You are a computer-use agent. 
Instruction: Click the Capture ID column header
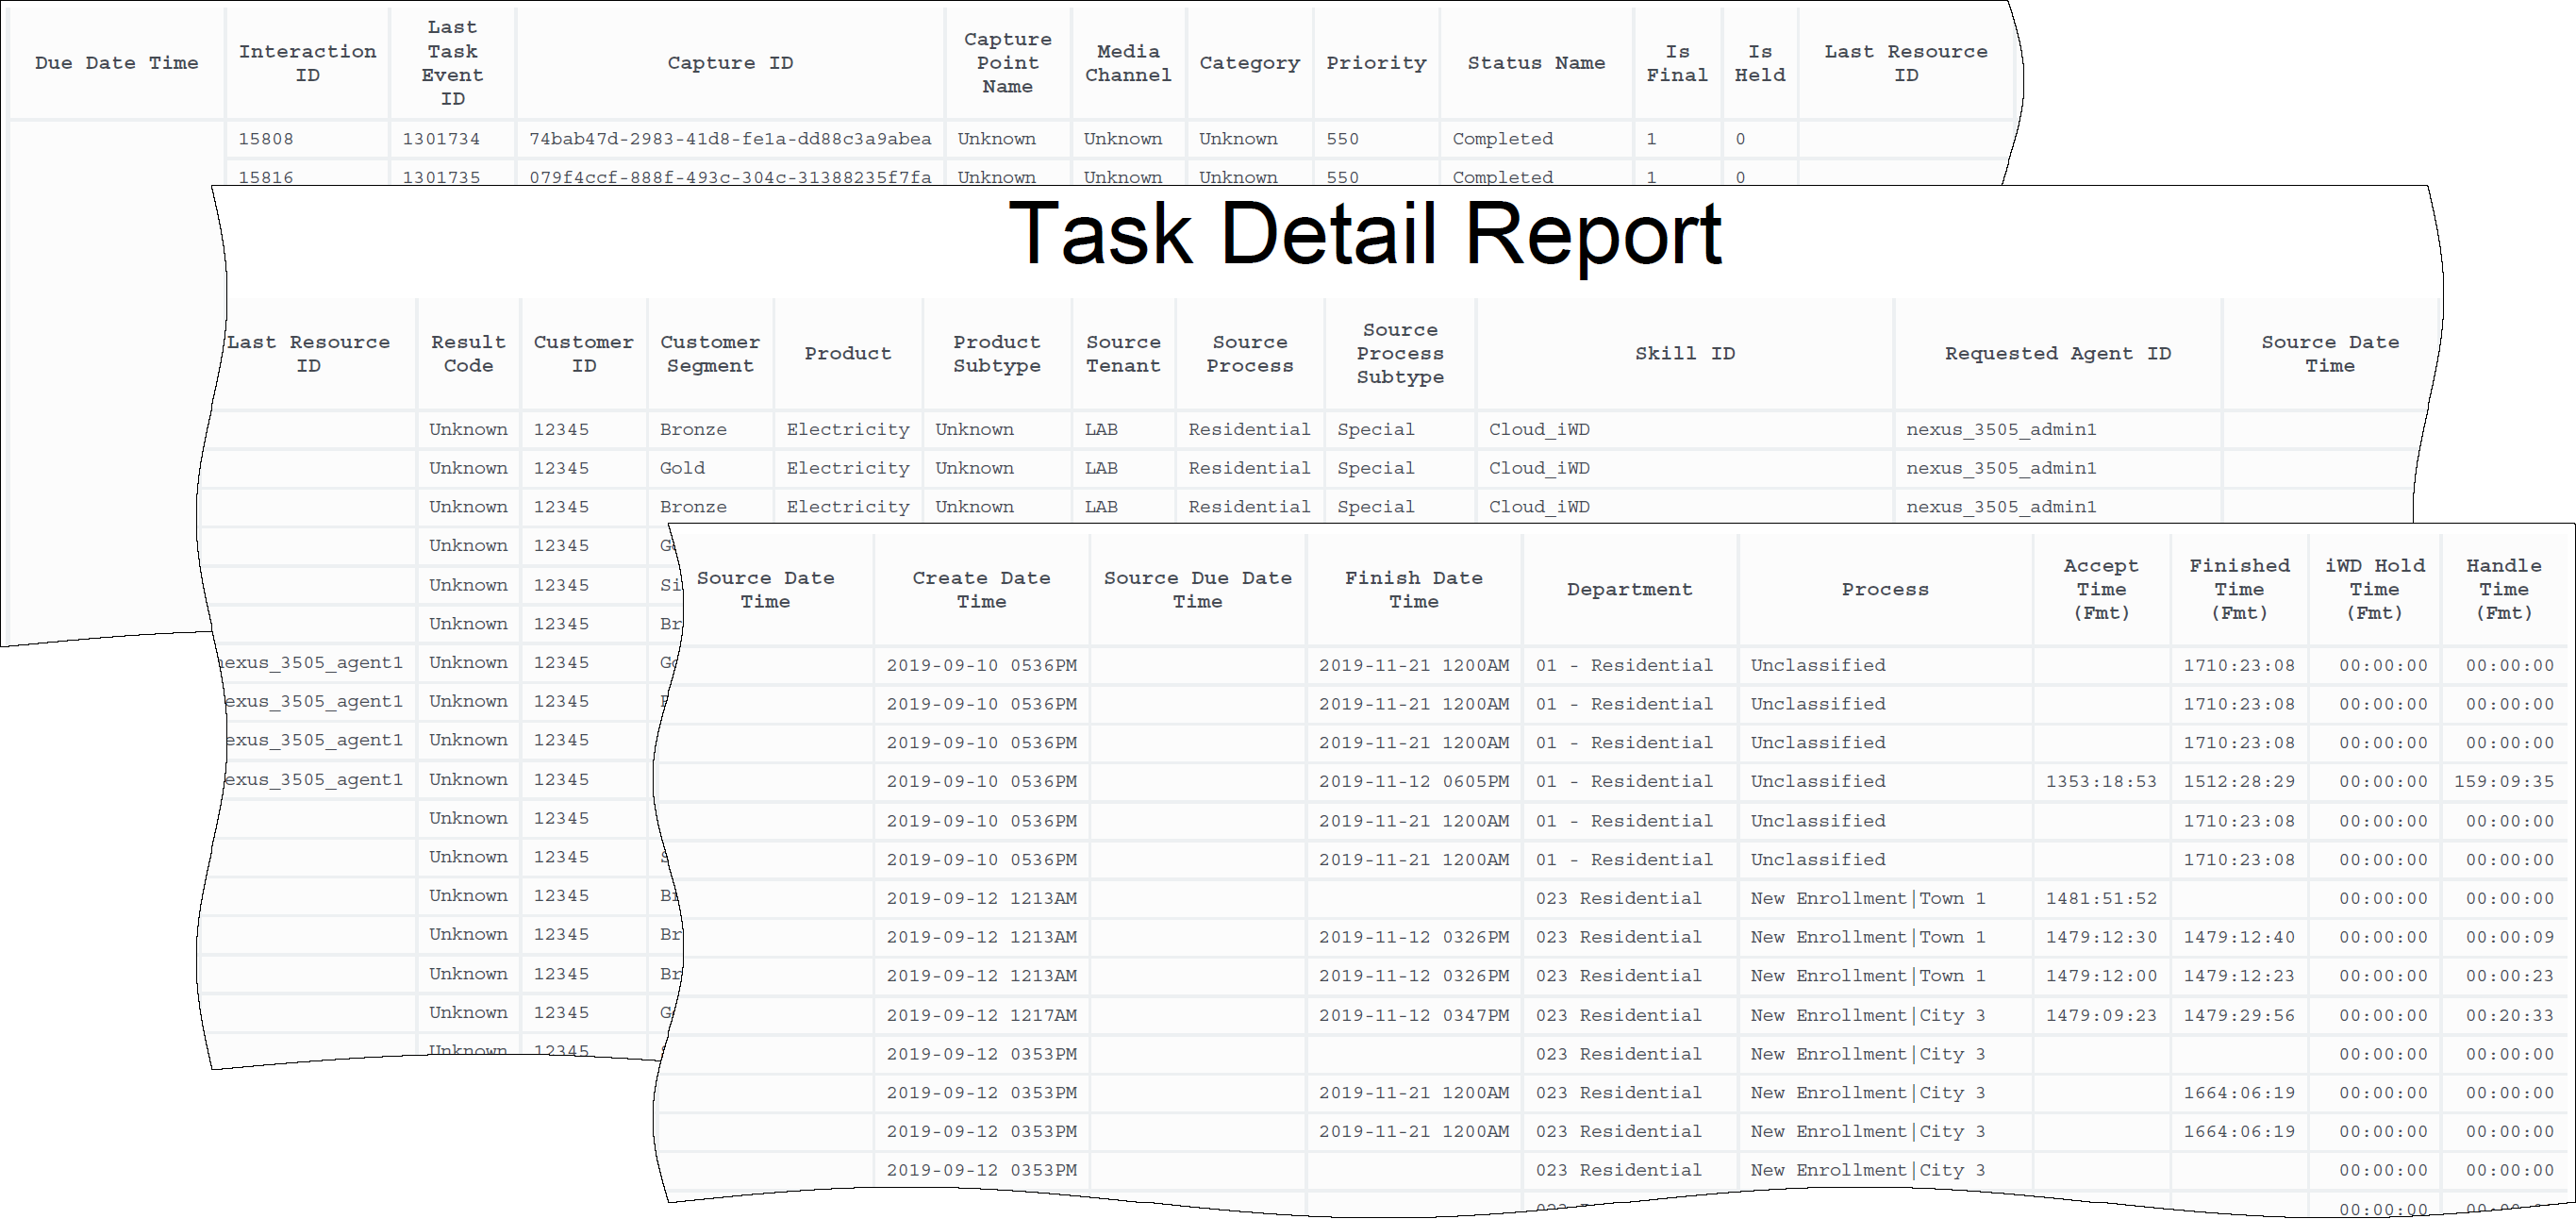[x=729, y=63]
